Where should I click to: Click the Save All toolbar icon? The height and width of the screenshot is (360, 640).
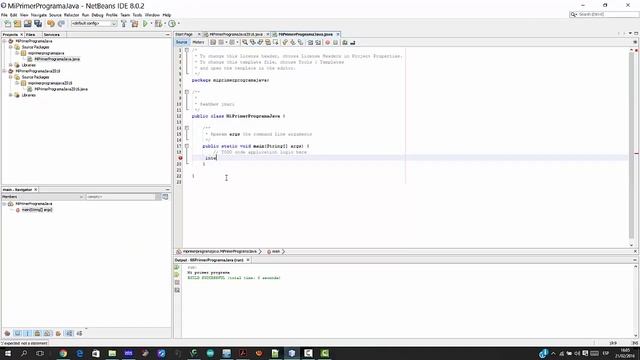pyautogui.click(x=38, y=24)
